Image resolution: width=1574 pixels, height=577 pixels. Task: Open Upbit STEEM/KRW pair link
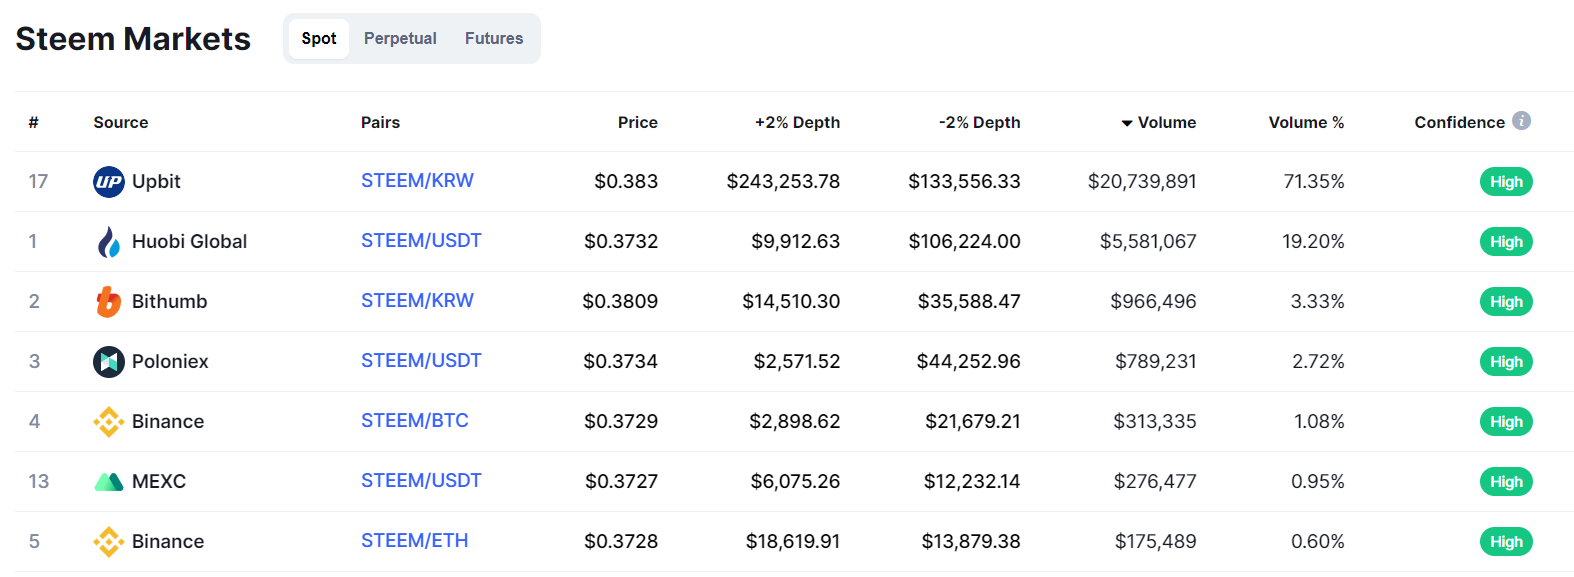click(417, 181)
